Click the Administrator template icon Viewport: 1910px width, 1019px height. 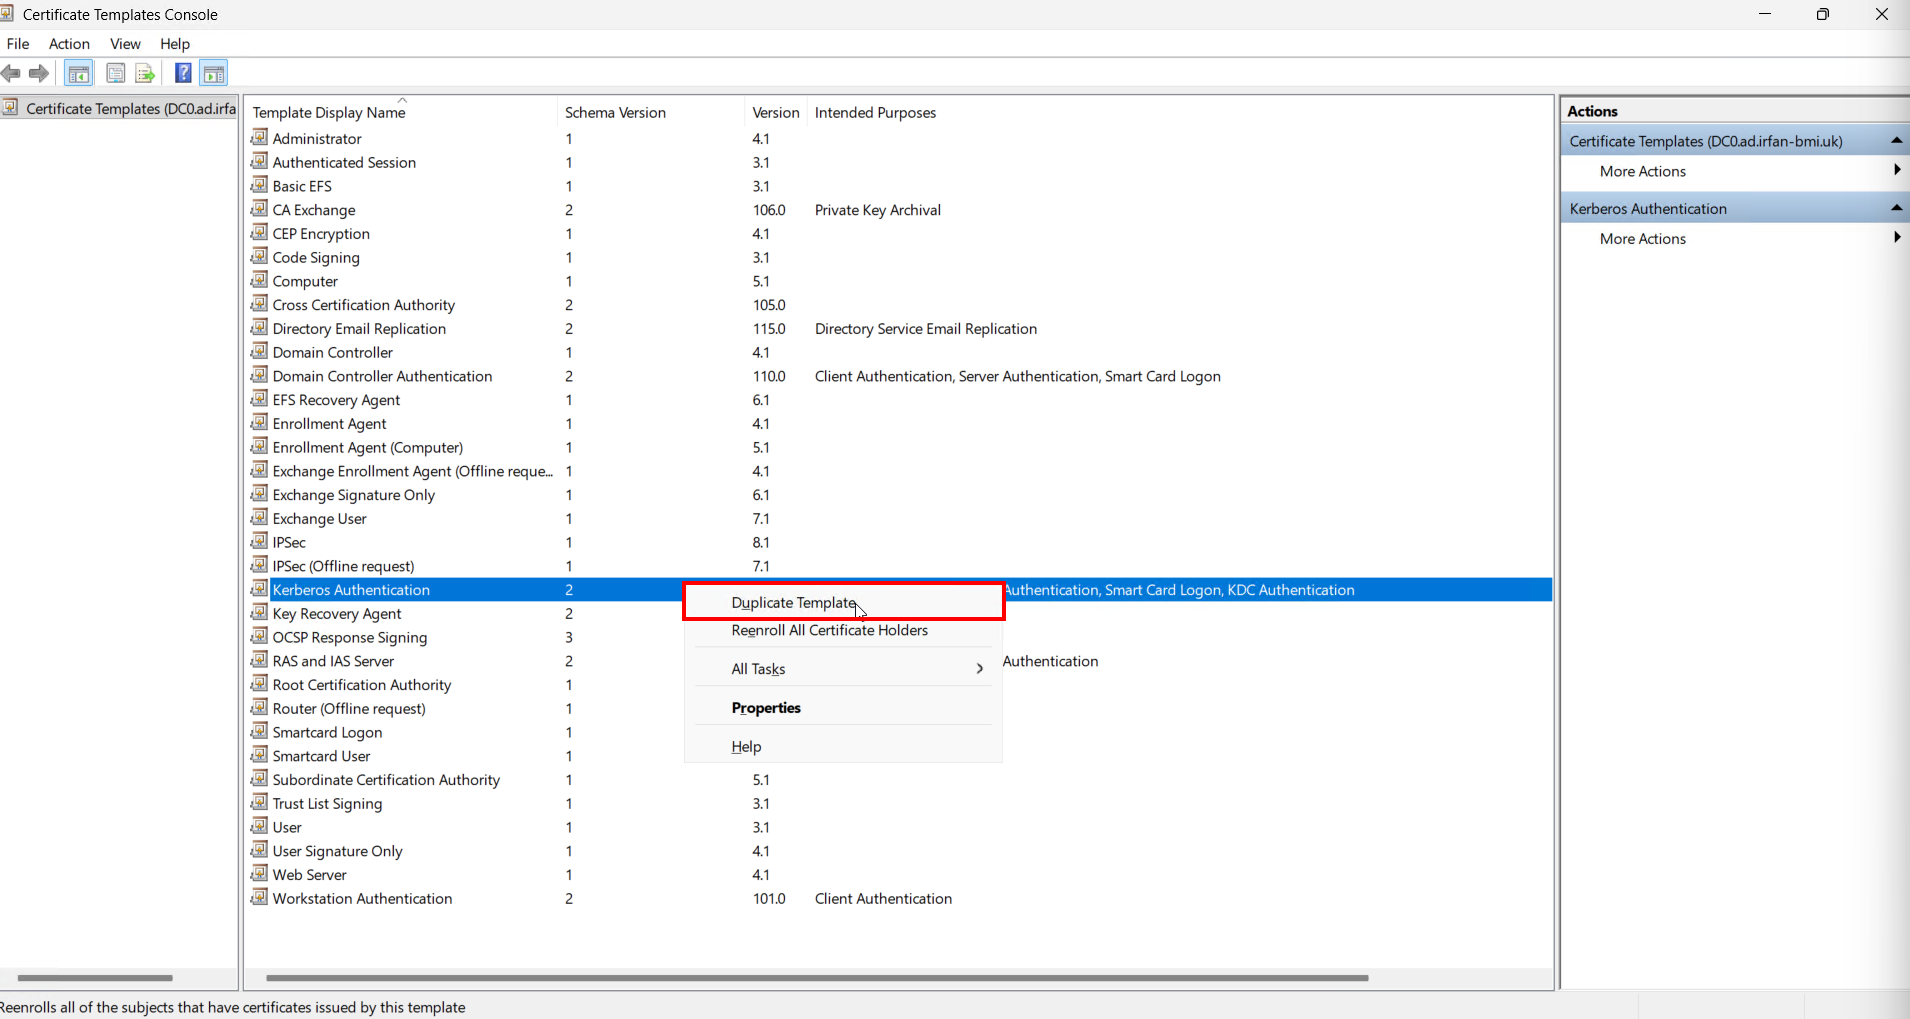[x=260, y=138]
